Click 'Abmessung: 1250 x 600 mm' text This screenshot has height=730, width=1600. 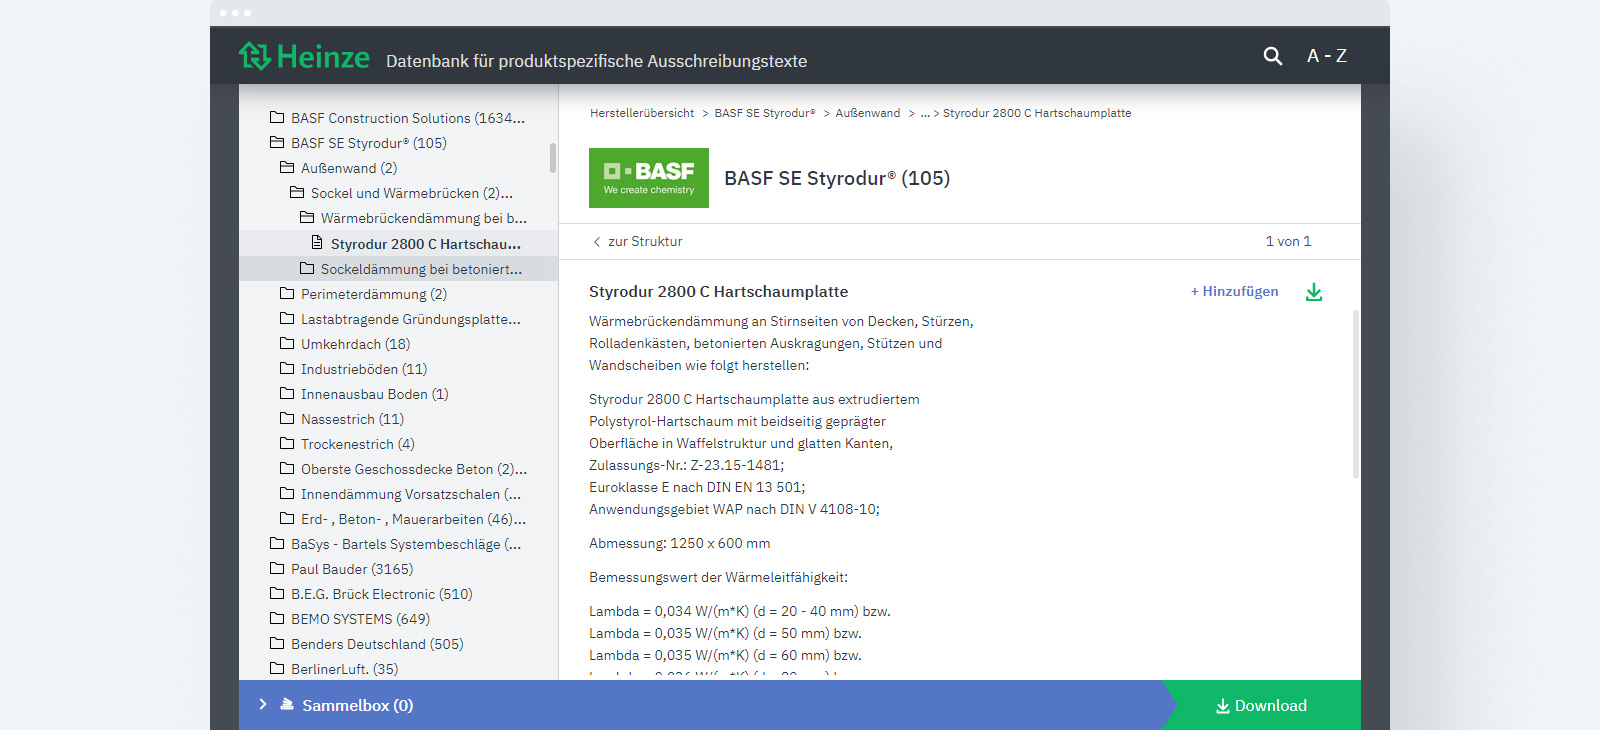click(679, 543)
